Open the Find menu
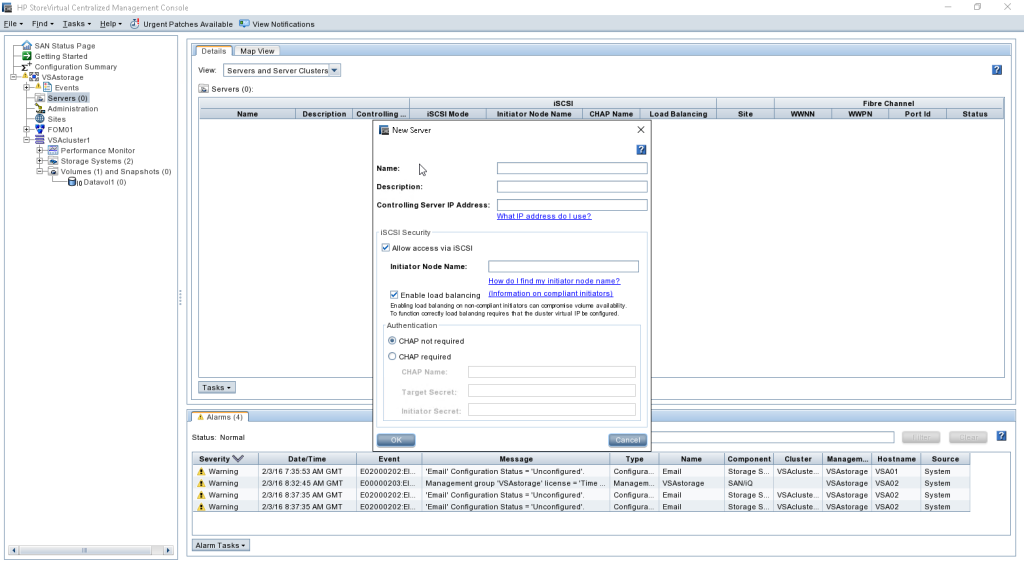This screenshot has width=1024, height=563. [42, 24]
